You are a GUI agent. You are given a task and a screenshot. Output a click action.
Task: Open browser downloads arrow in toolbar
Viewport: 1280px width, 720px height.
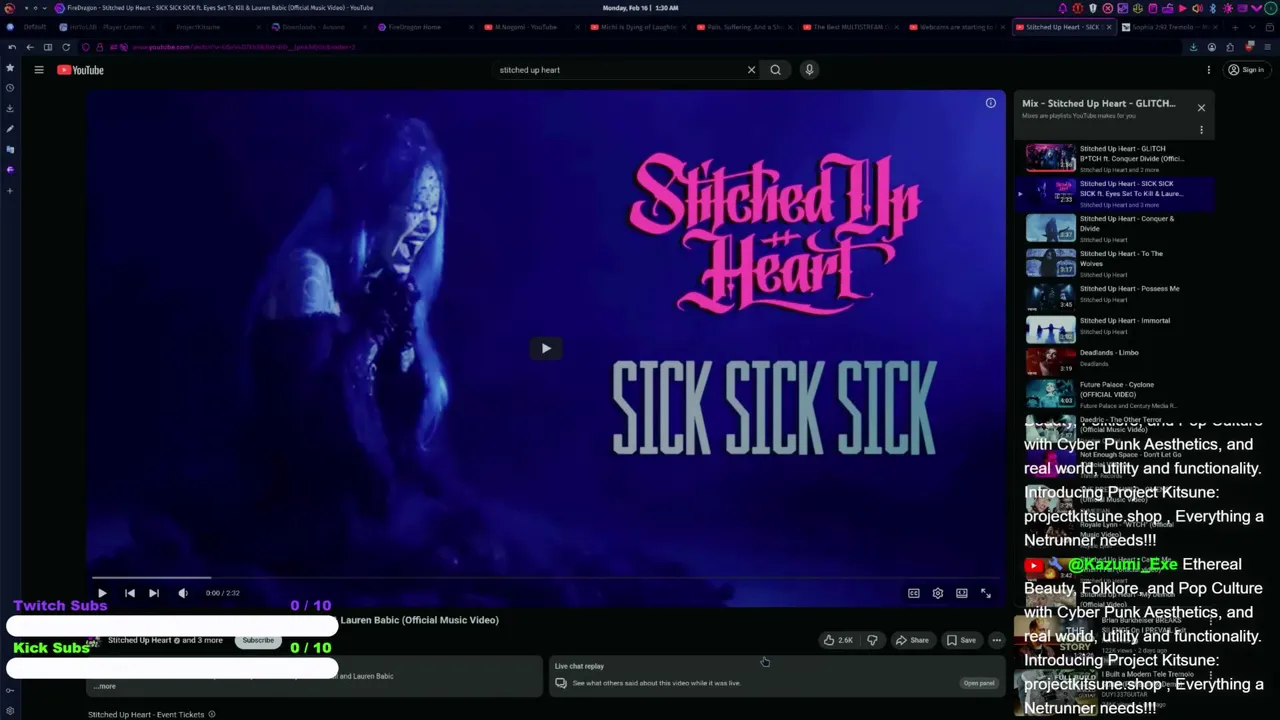pyautogui.click(x=1193, y=47)
